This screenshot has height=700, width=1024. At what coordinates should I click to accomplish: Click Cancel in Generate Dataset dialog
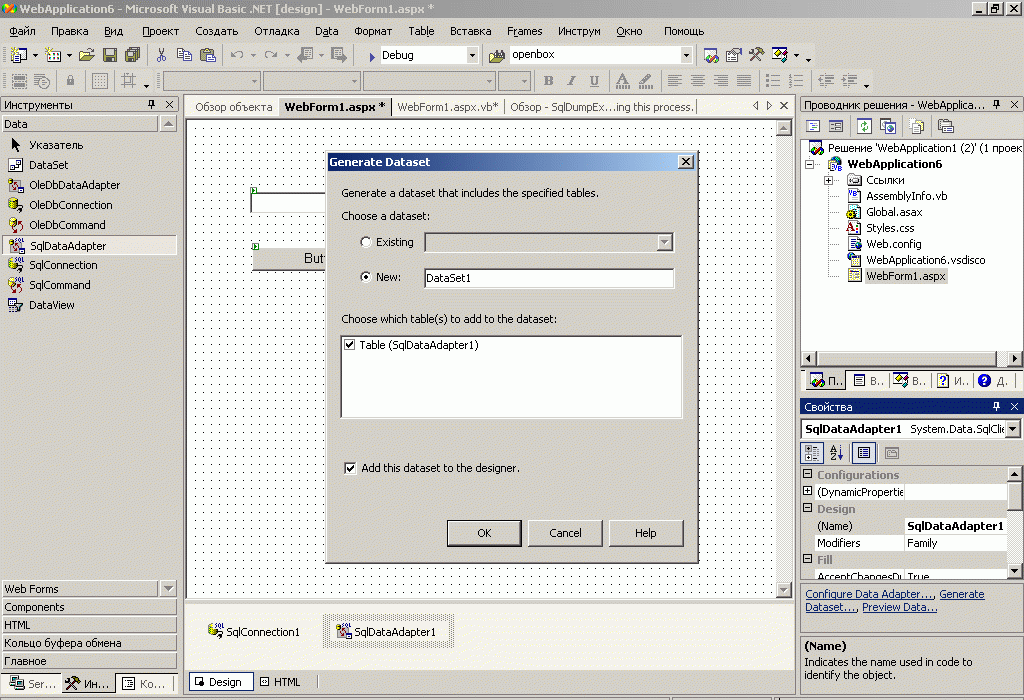click(565, 533)
